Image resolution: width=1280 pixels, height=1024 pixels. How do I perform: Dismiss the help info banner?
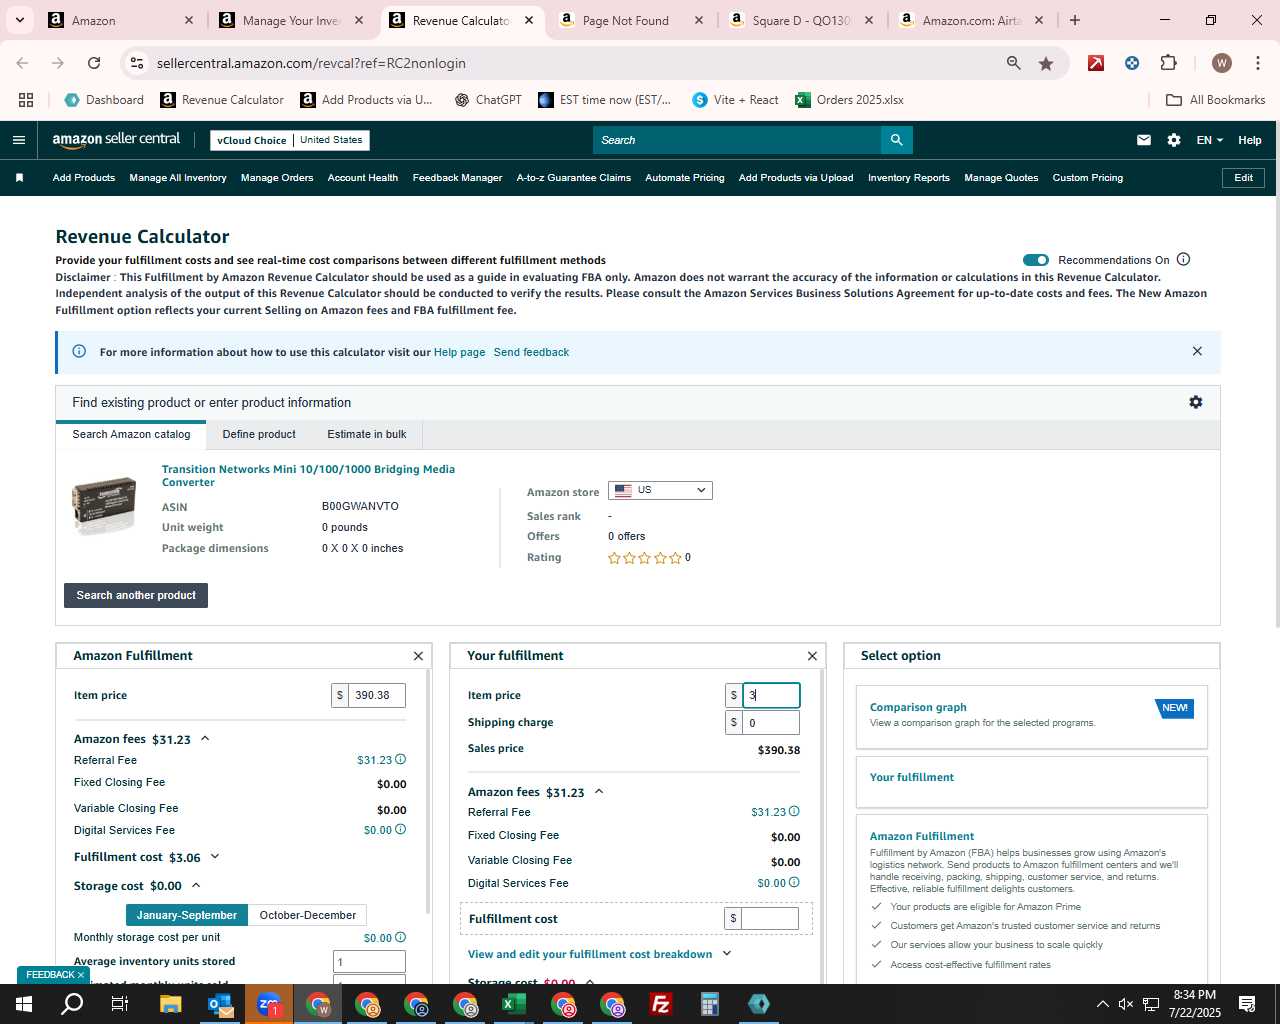tap(1197, 351)
